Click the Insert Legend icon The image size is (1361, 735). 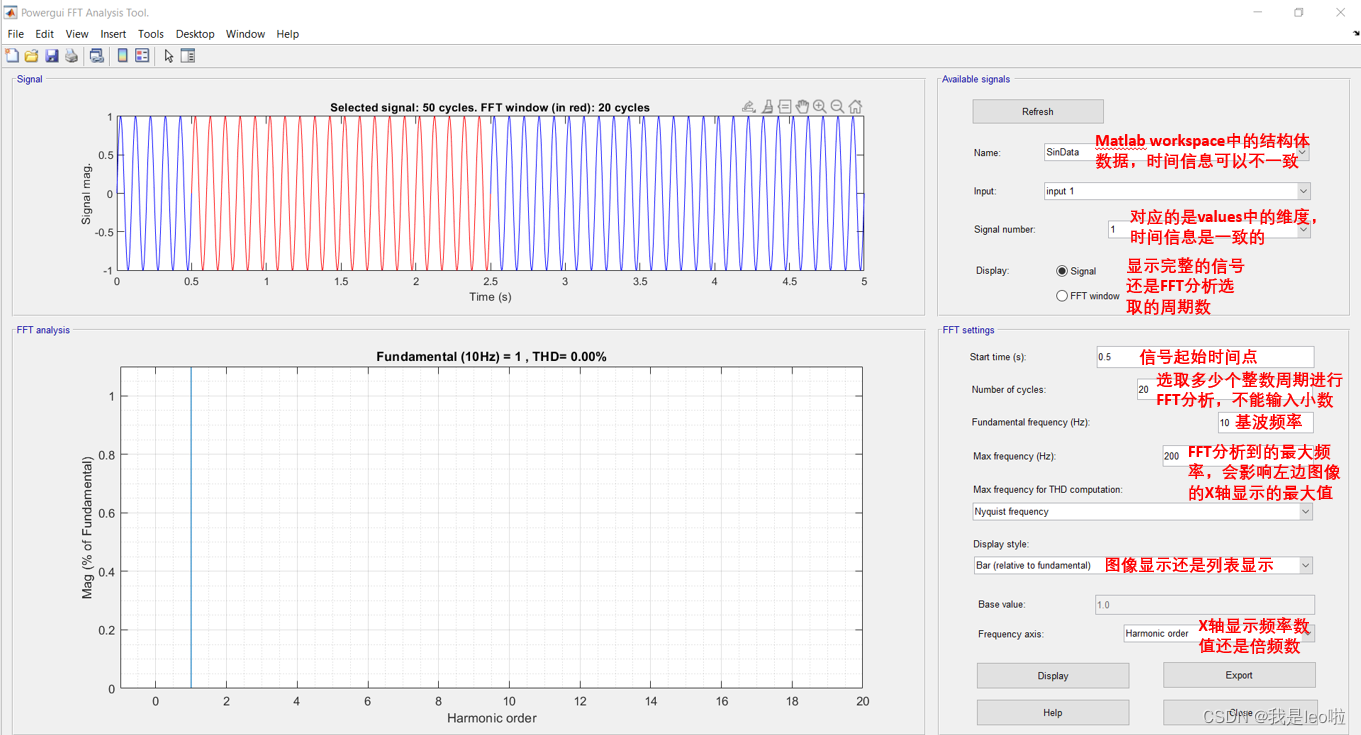coord(142,56)
